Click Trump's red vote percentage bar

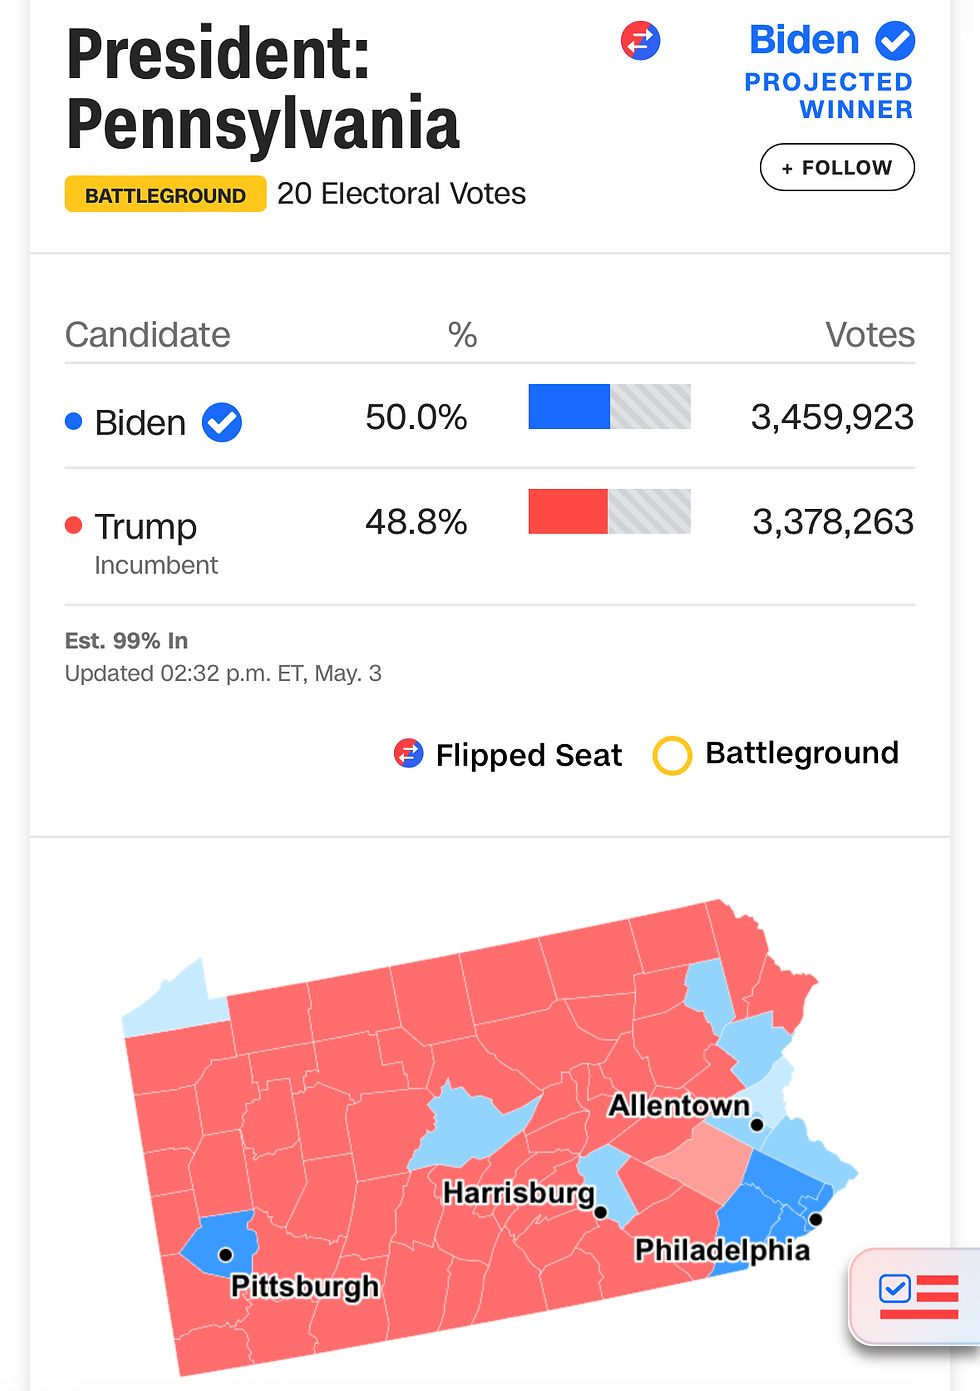coord(568,511)
